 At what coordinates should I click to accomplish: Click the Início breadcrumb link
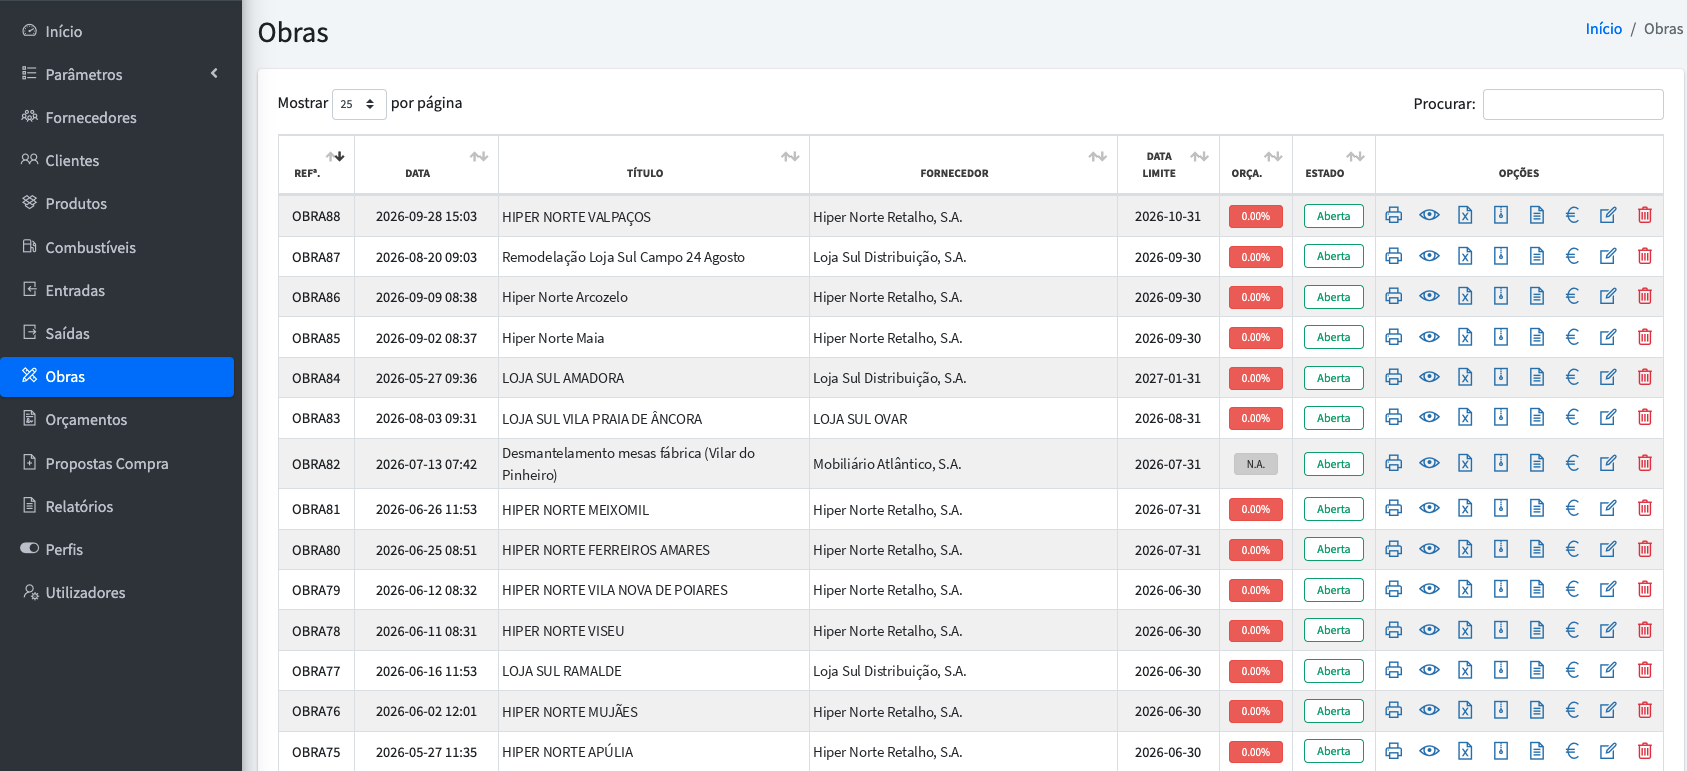[x=1604, y=29]
